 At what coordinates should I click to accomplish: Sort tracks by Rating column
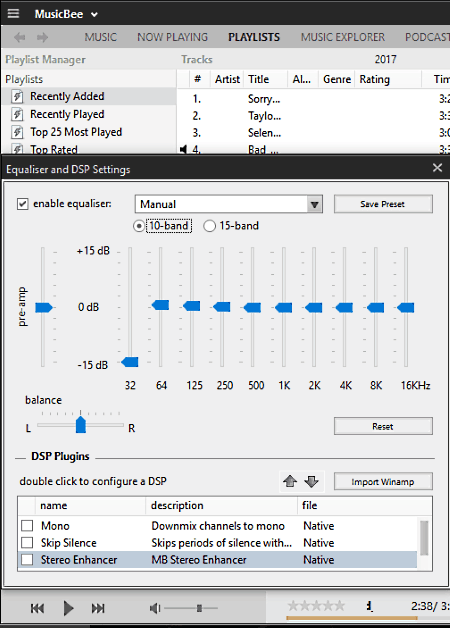point(388,79)
